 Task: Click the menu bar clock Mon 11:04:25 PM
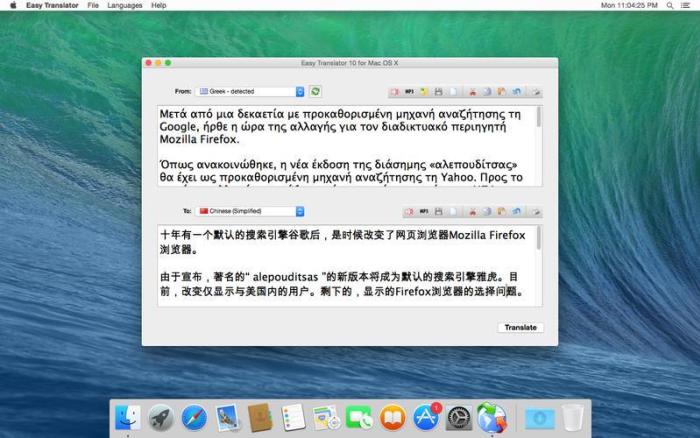tap(629, 5)
